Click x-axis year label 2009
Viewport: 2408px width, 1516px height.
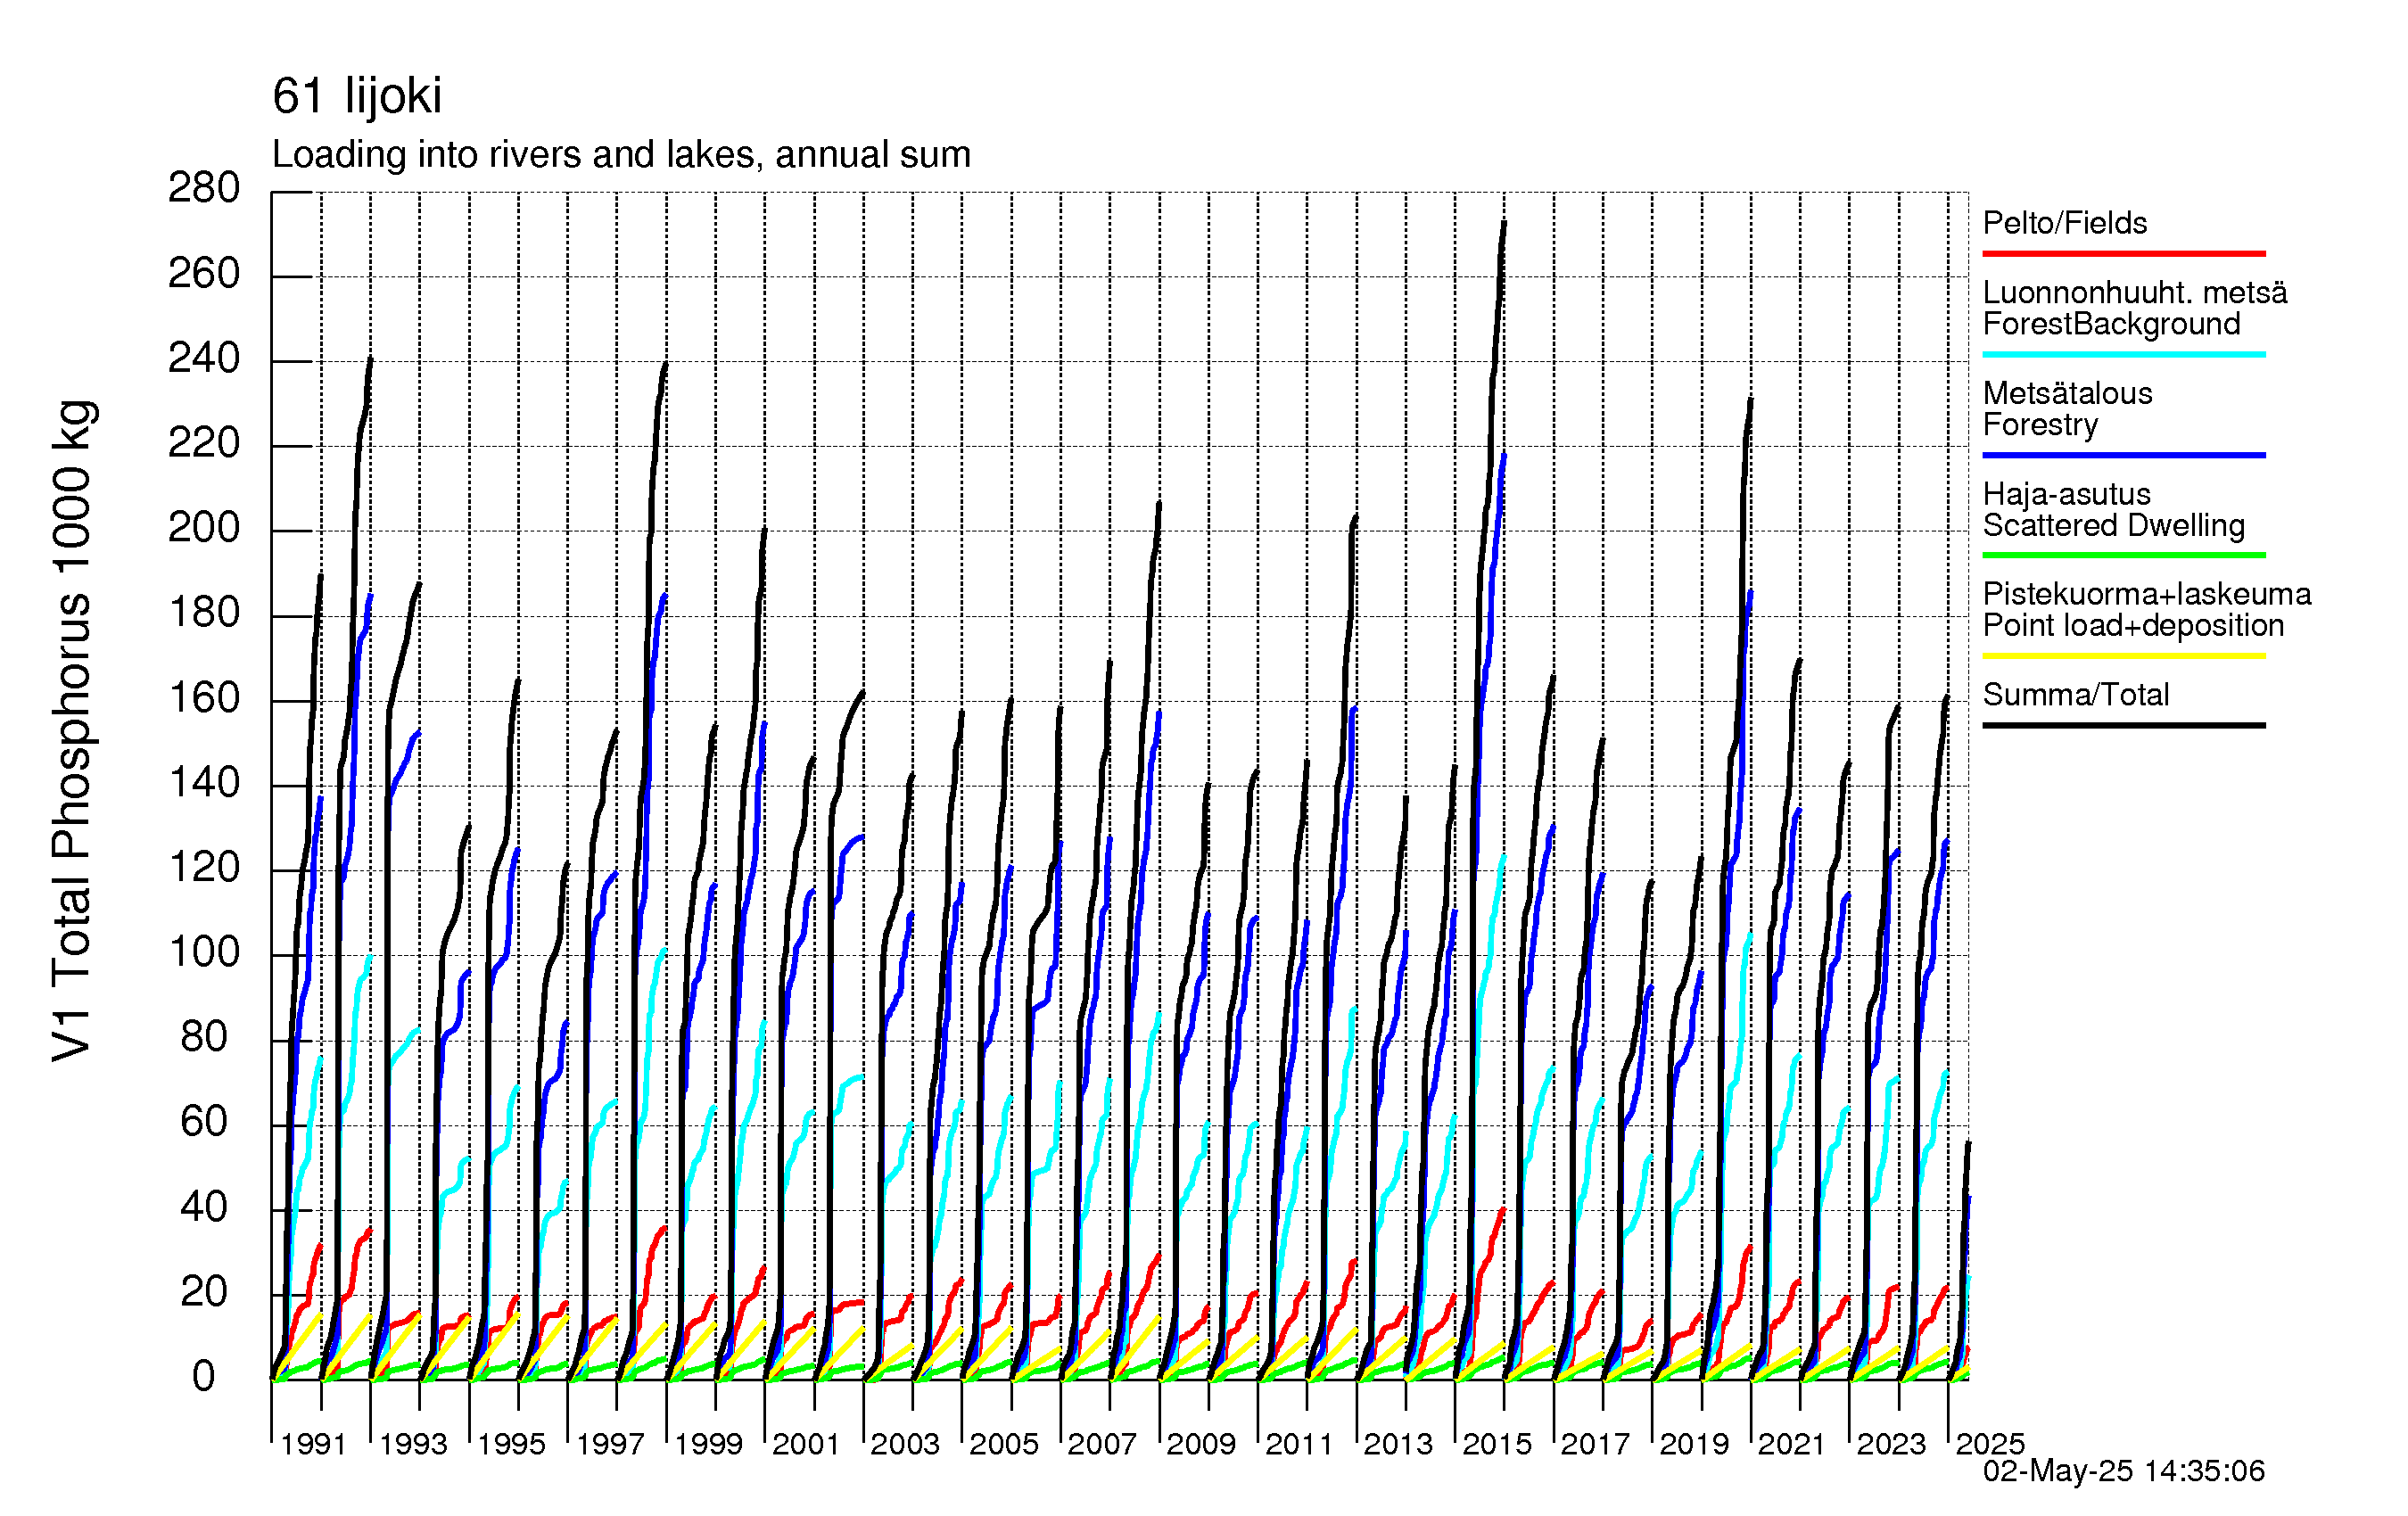point(1201,1444)
